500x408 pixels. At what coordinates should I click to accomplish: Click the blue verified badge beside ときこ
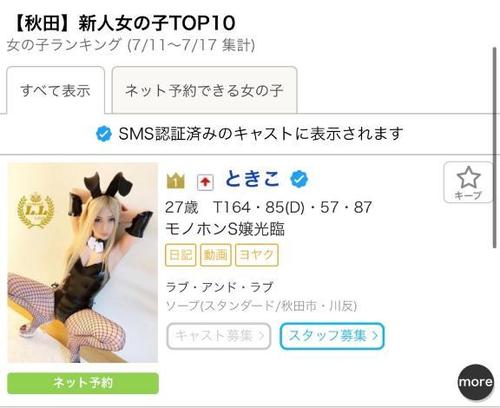point(299,179)
